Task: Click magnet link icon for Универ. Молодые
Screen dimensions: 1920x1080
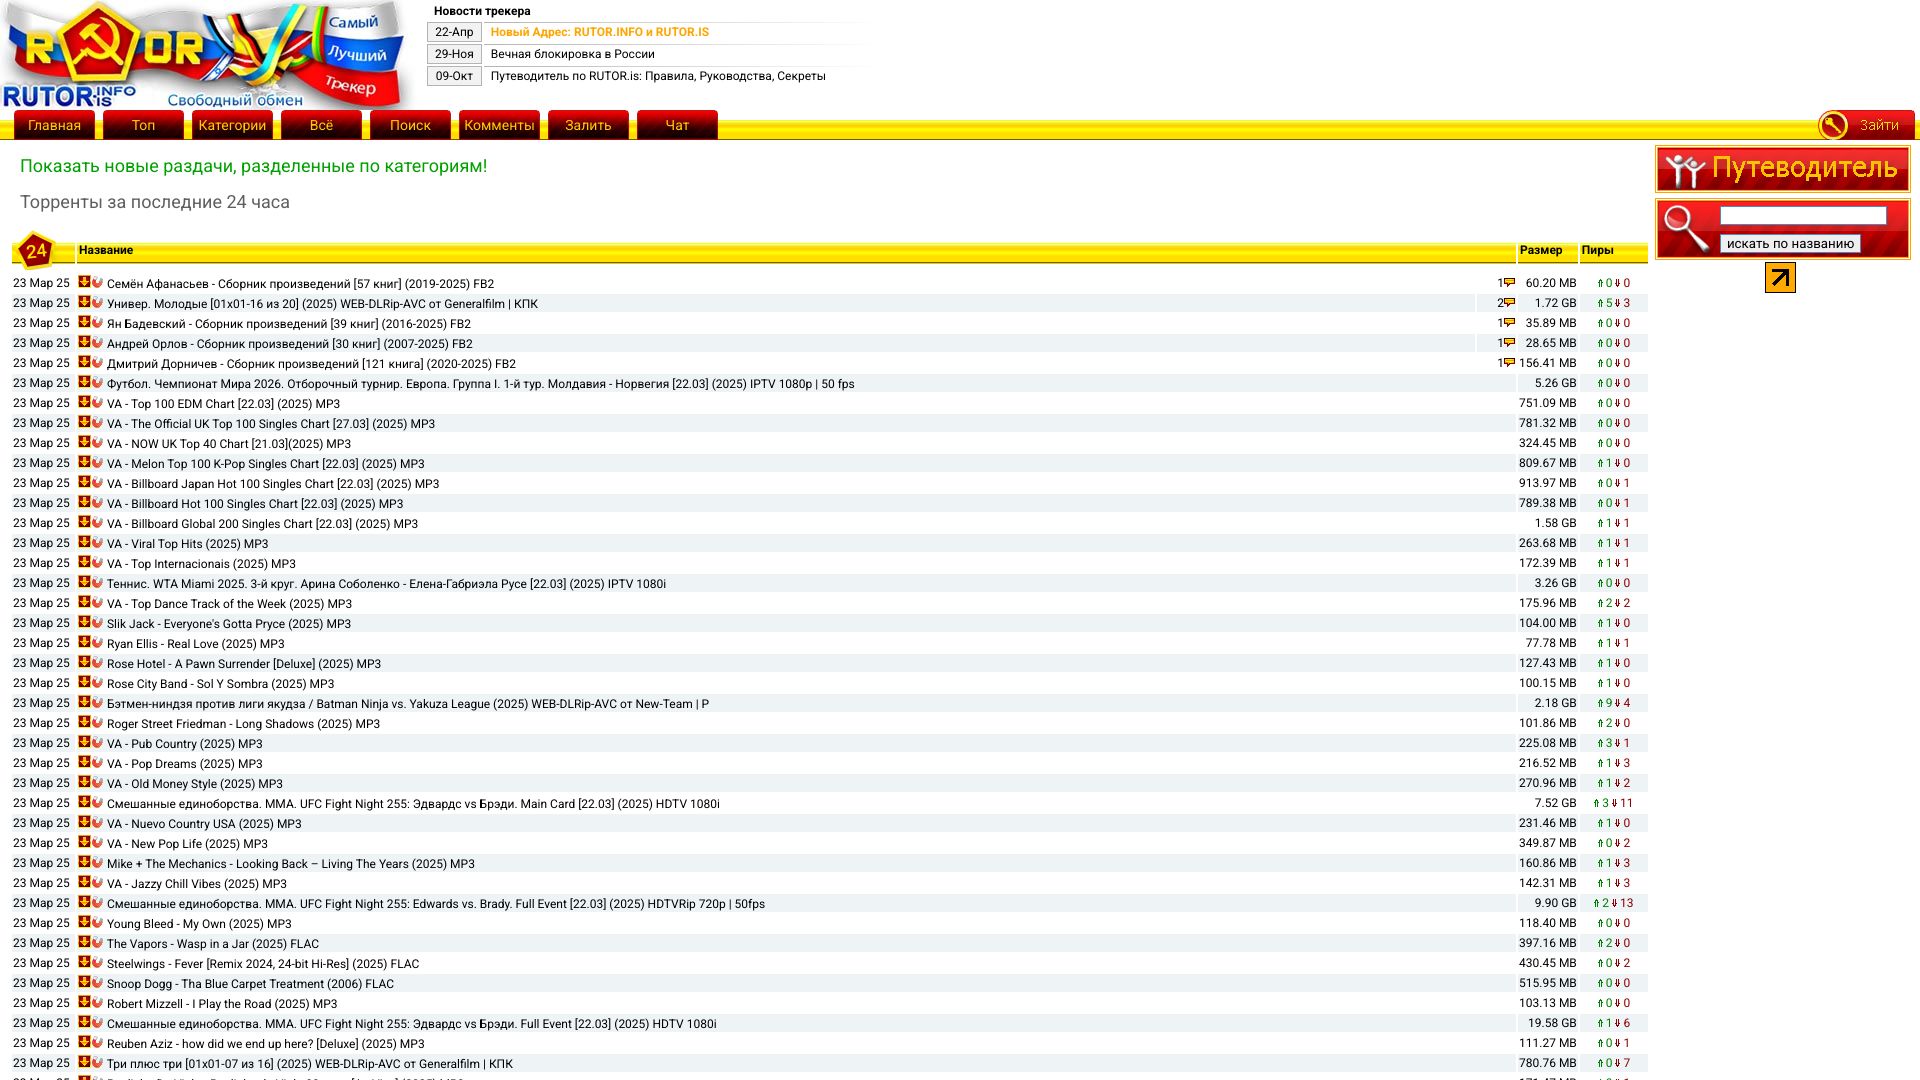Action: (97, 303)
